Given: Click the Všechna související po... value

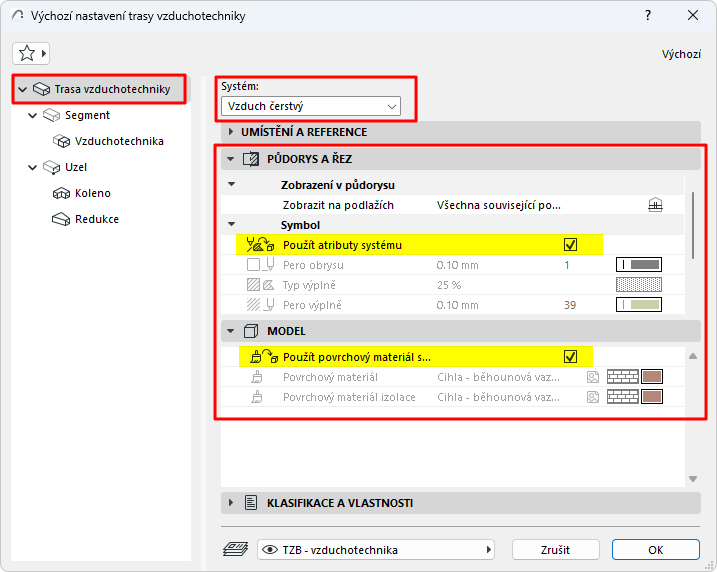Looking at the screenshot, I should click(x=499, y=205).
